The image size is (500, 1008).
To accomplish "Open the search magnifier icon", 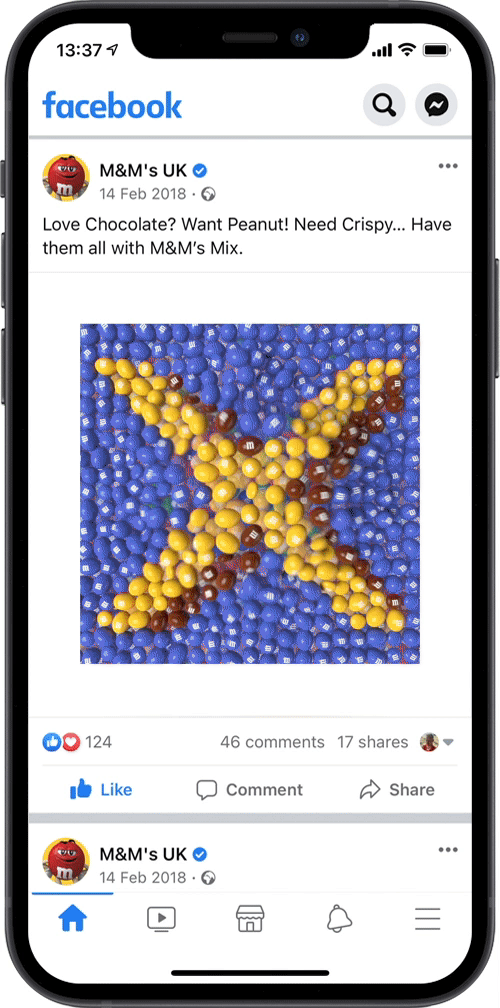I will pyautogui.click(x=384, y=105).
